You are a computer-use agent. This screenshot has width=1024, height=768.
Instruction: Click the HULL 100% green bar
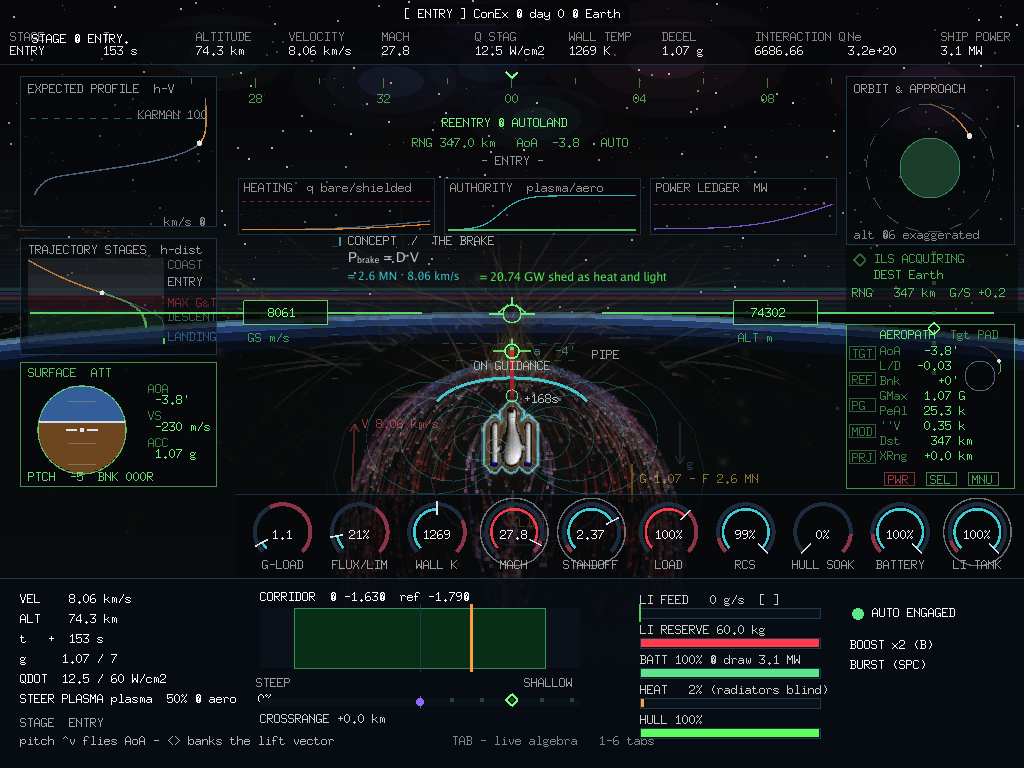pyautogui.click(x=729, y=733)
